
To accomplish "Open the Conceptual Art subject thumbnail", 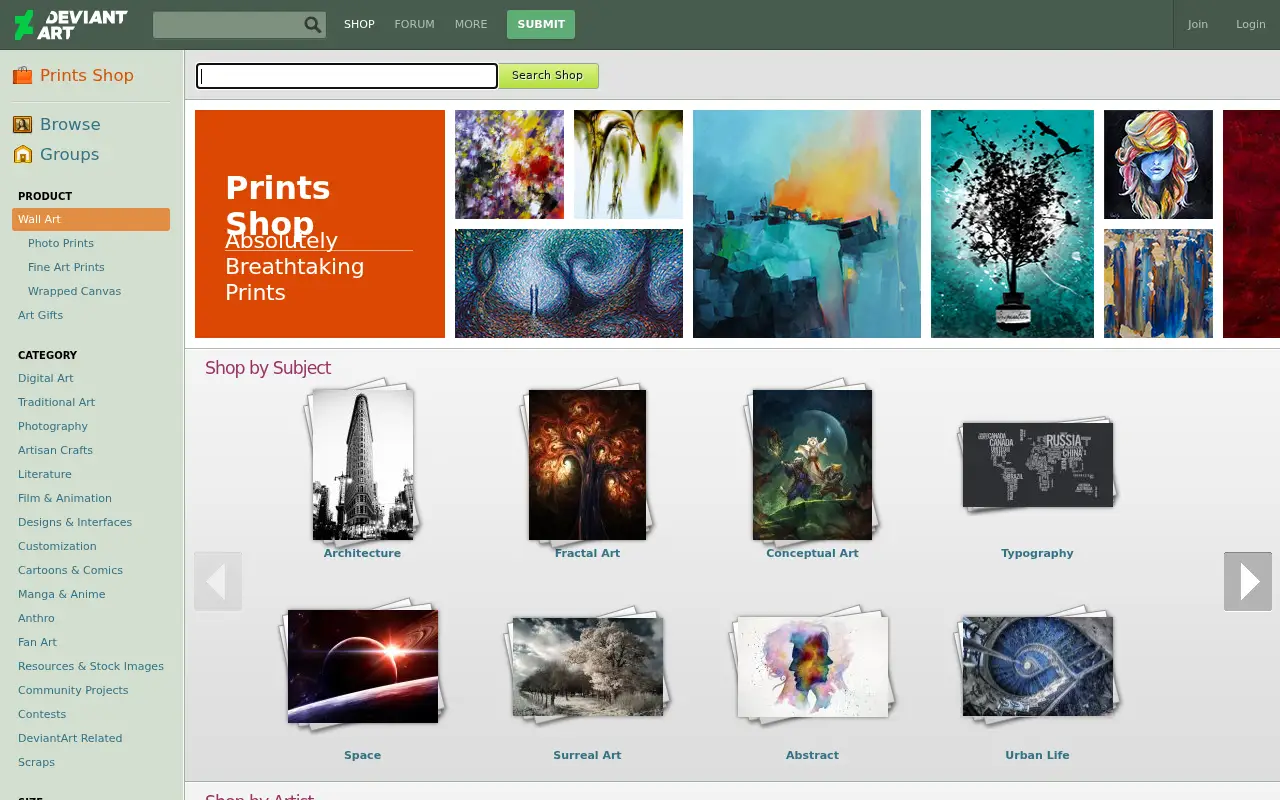I will tap(812, 464).
